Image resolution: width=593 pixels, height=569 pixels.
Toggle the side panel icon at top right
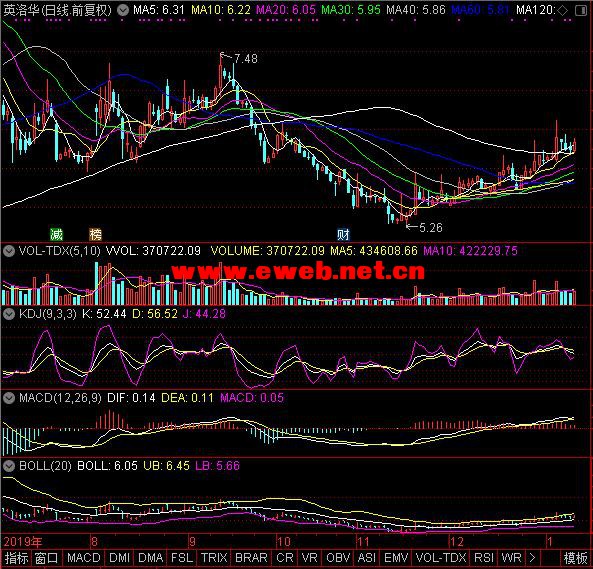coord(581,11)
